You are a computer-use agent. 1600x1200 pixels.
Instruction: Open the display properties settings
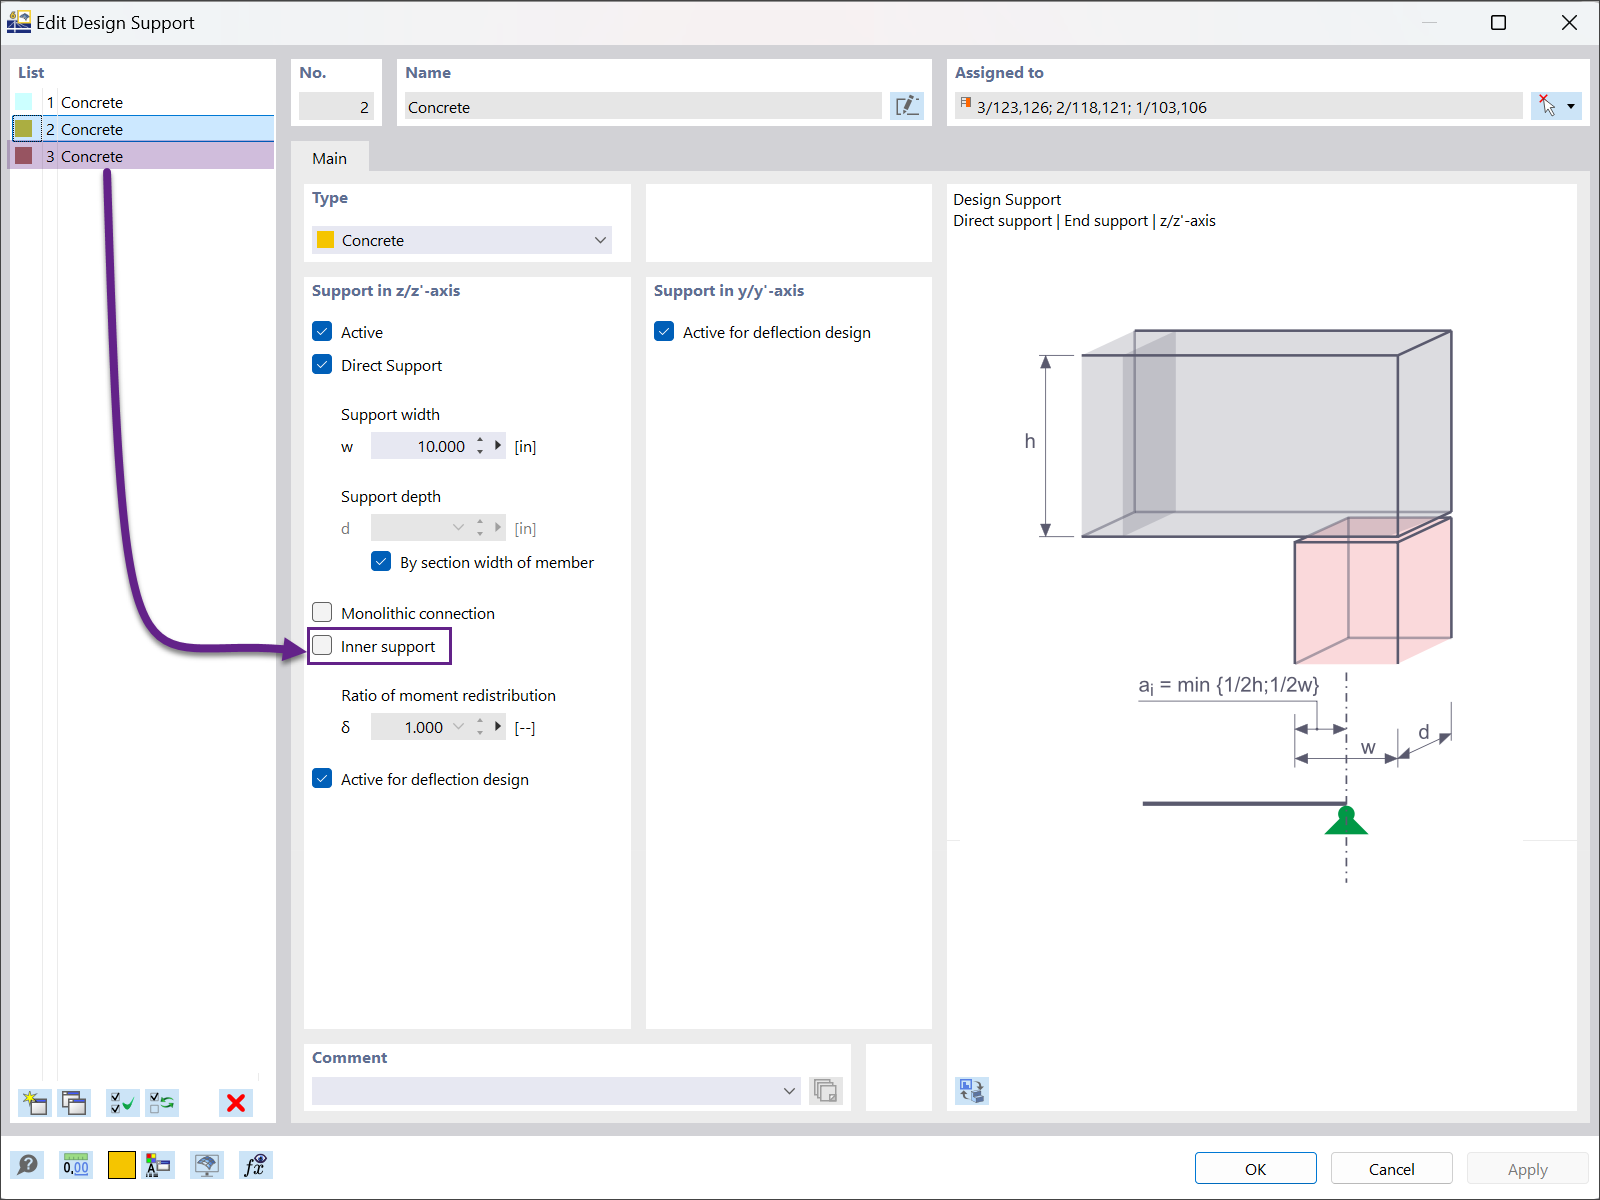coord(158,1165)
